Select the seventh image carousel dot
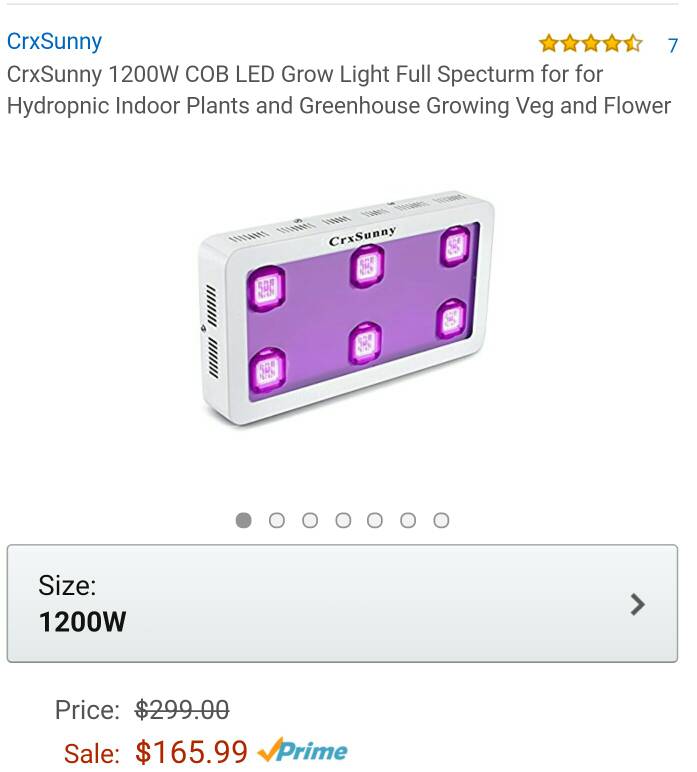 coord(441,520)
